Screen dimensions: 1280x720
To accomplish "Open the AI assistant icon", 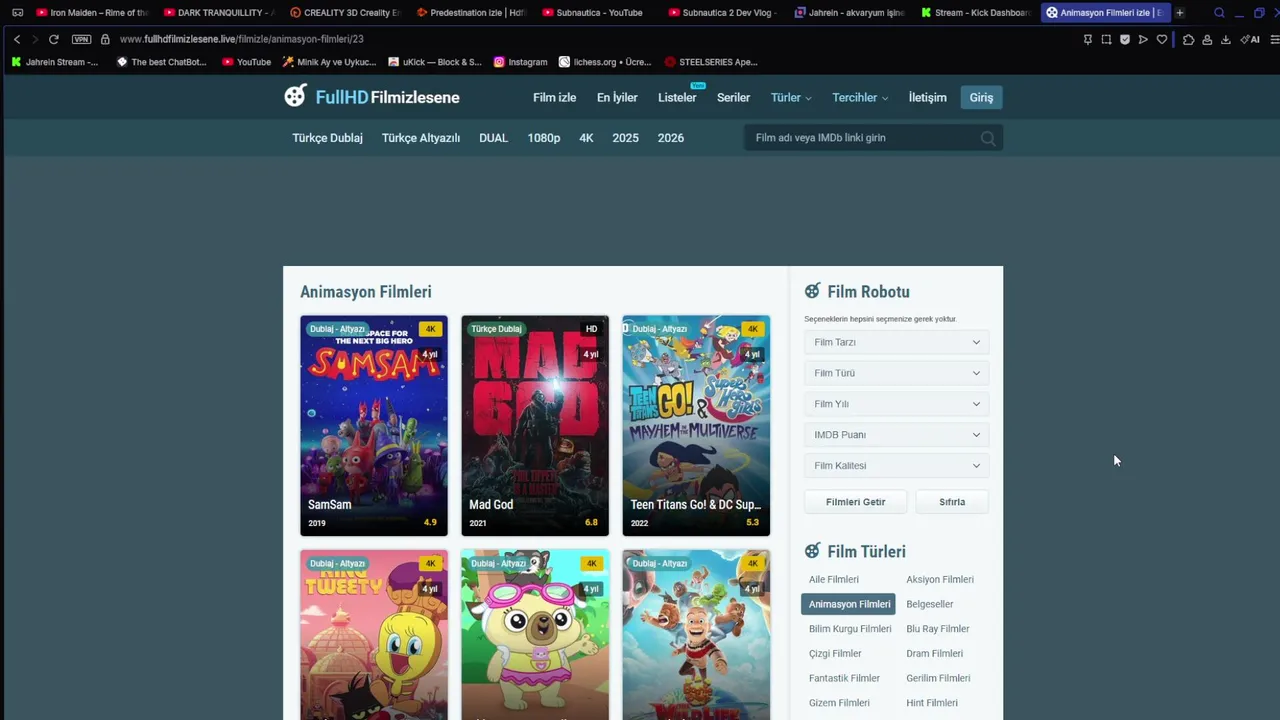I will pos(1250,40).
